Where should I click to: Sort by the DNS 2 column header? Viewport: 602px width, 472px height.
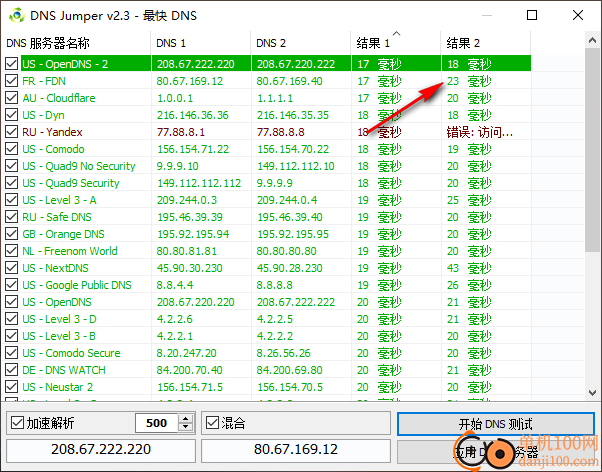[x=301, y=43]
